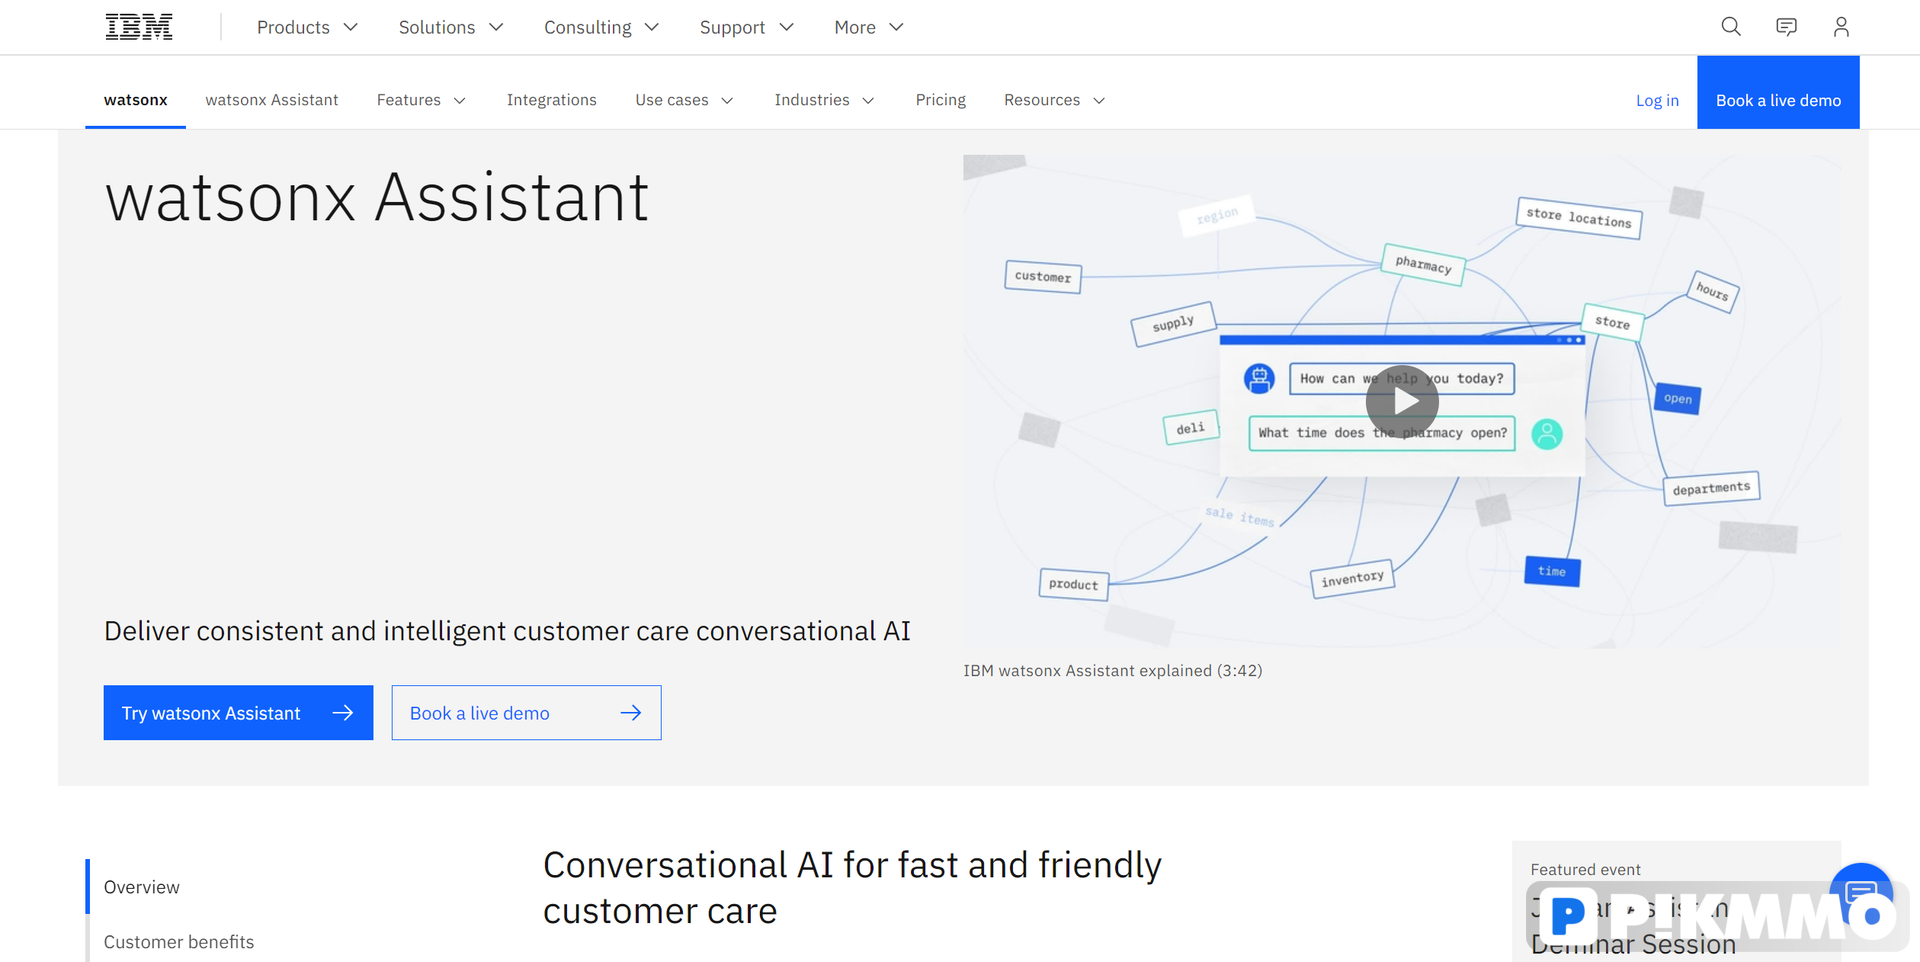Open the Features dropdown

point(421,100)
